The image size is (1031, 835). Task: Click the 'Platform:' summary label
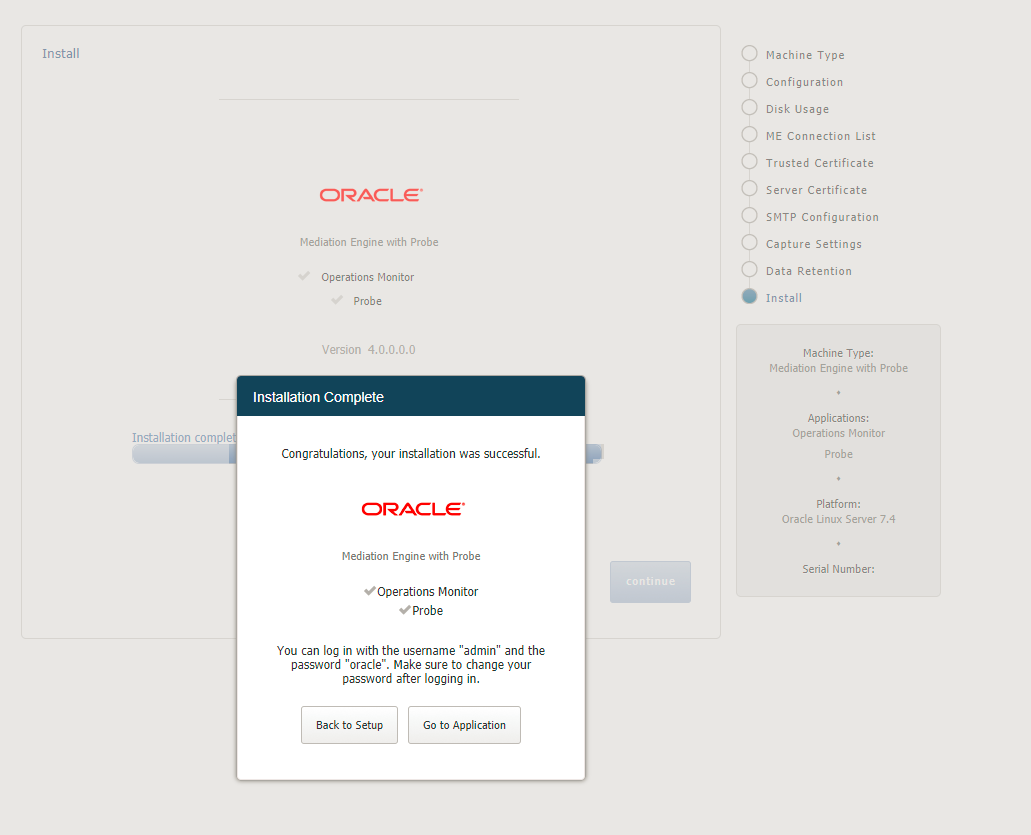838,504
